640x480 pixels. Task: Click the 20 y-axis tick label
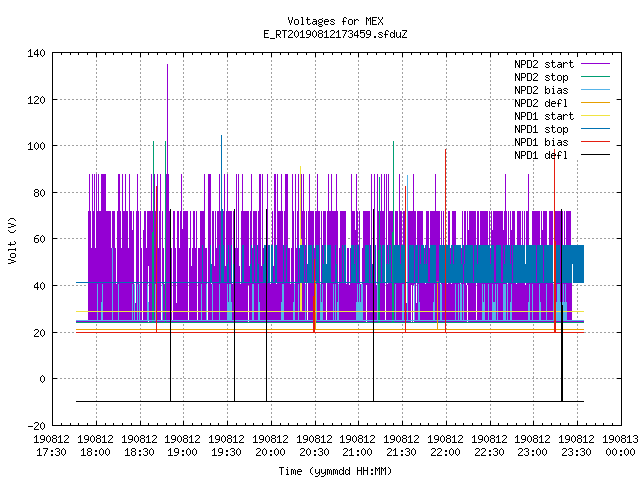tap(39, 333)
